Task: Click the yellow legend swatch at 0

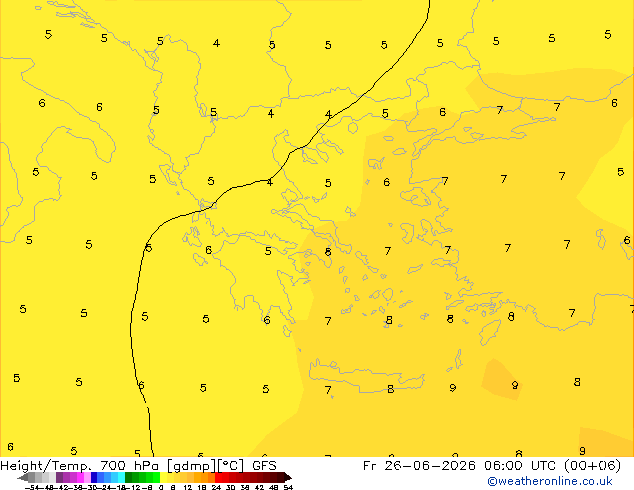Action: 163,477
